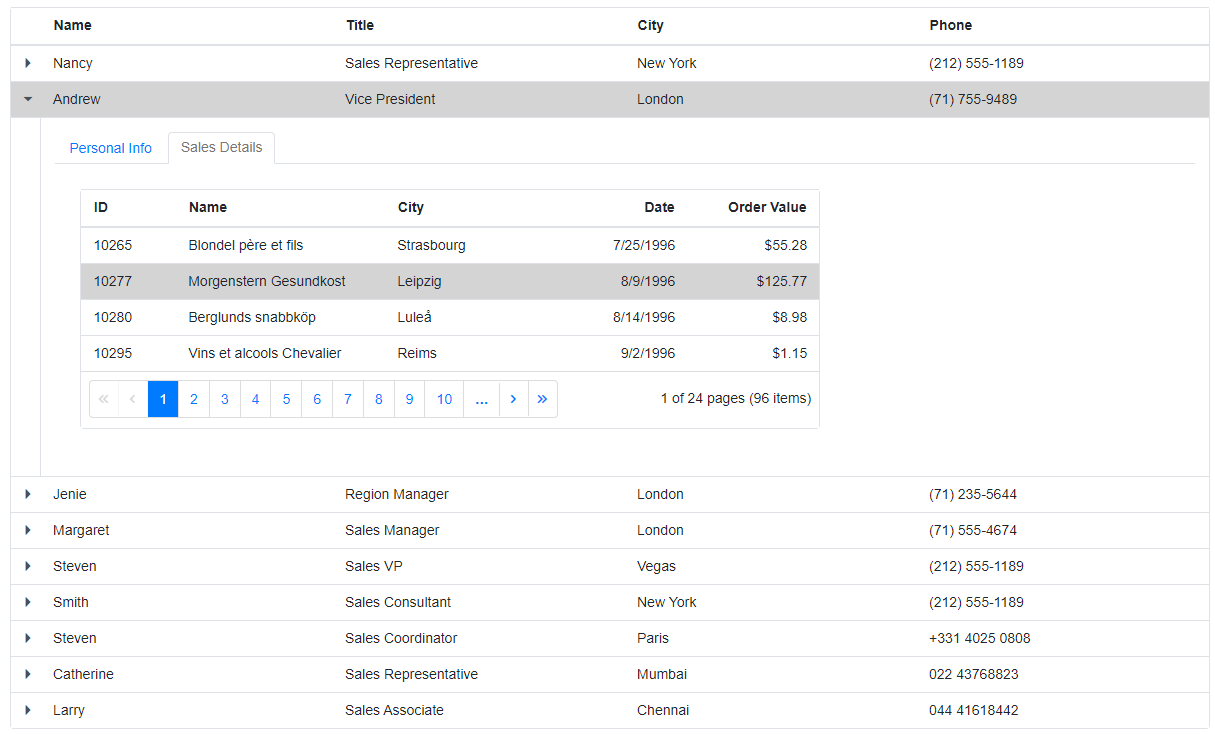Switch to Personal Info tab
1215x734 pixels.
111,148
